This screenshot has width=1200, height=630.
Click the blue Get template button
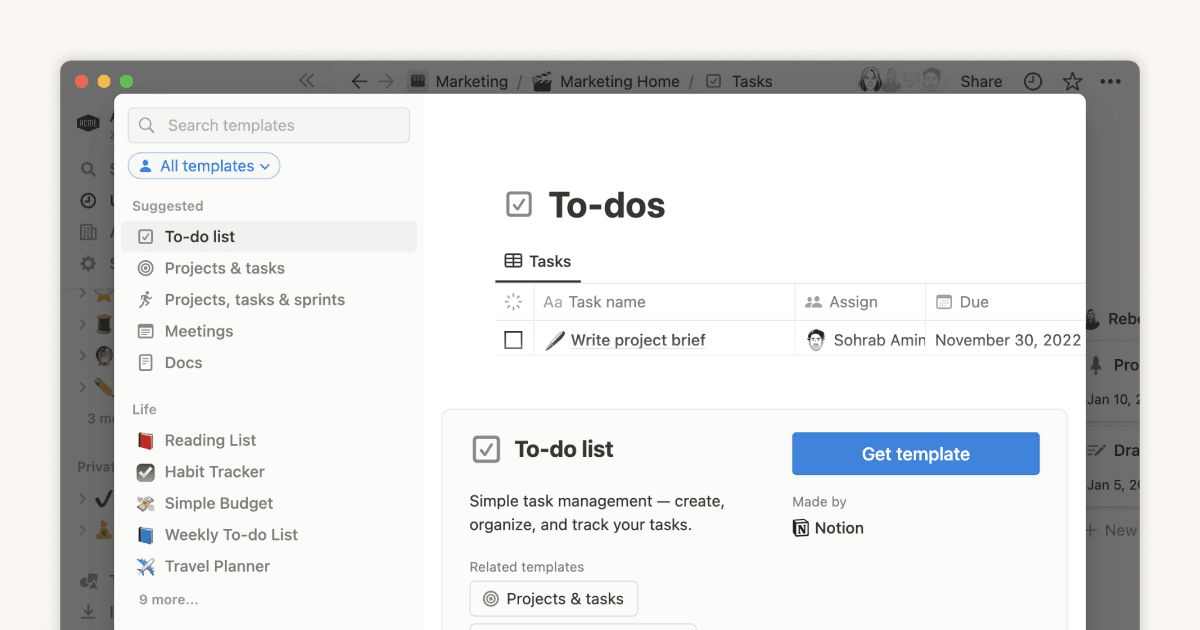(914, 453)
